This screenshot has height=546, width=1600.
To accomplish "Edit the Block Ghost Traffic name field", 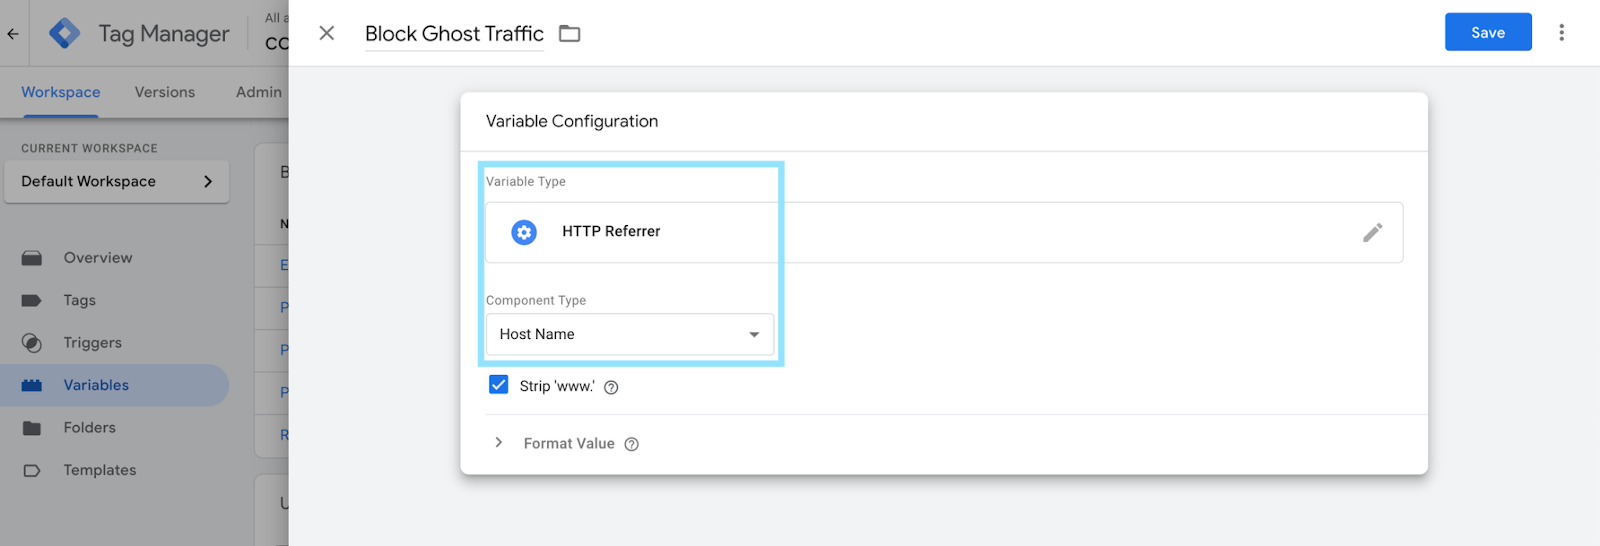I will (x=454, y=34).
